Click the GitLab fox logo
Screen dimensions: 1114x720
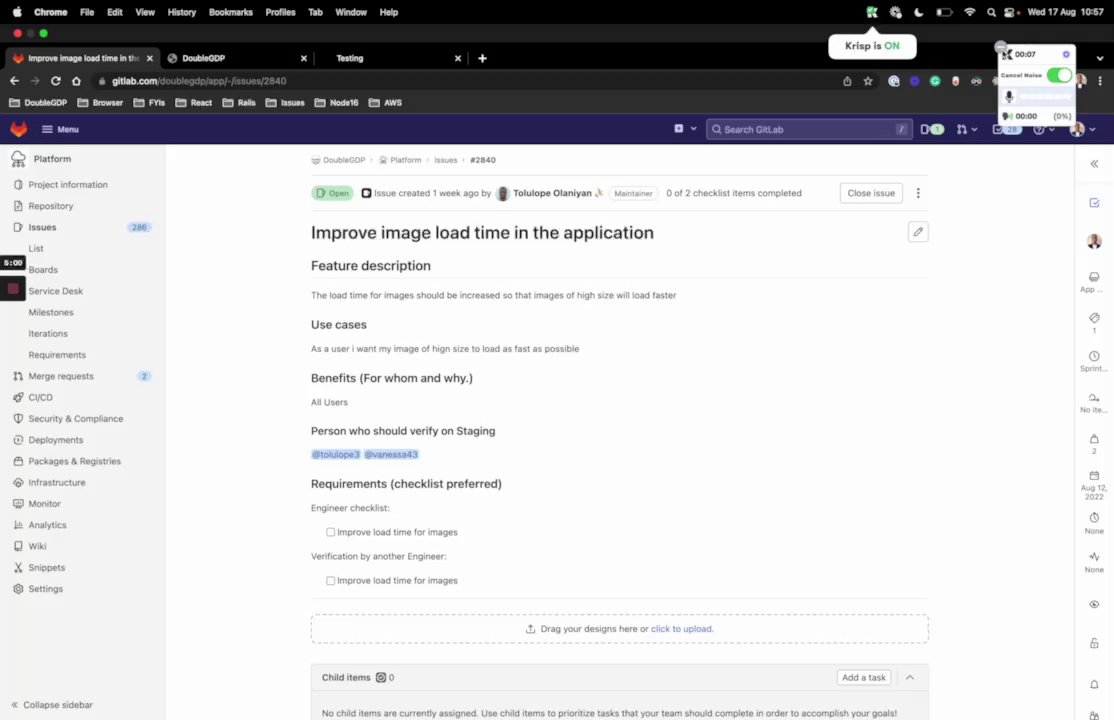pyautogui.click(x=19, y=129)
